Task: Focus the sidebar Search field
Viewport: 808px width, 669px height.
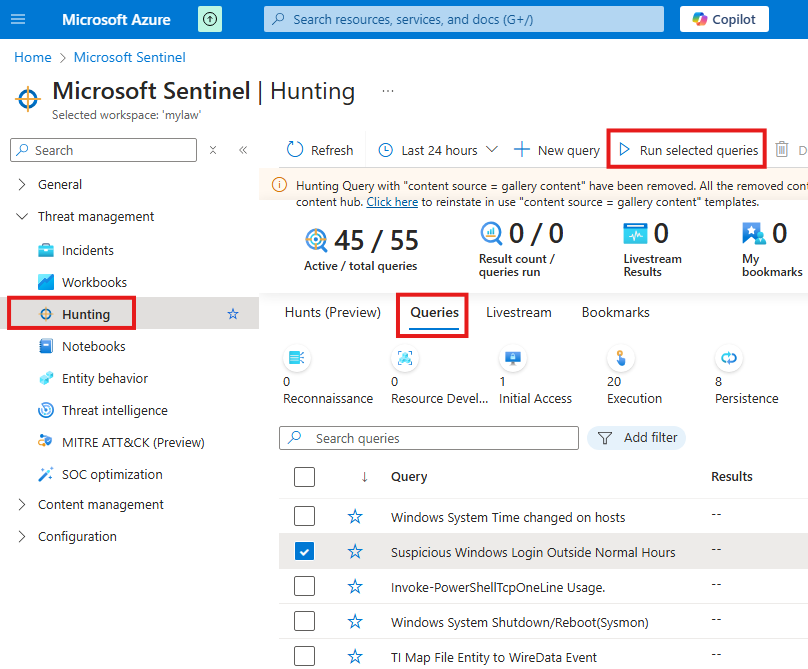Action: click(x=104, y=150)
